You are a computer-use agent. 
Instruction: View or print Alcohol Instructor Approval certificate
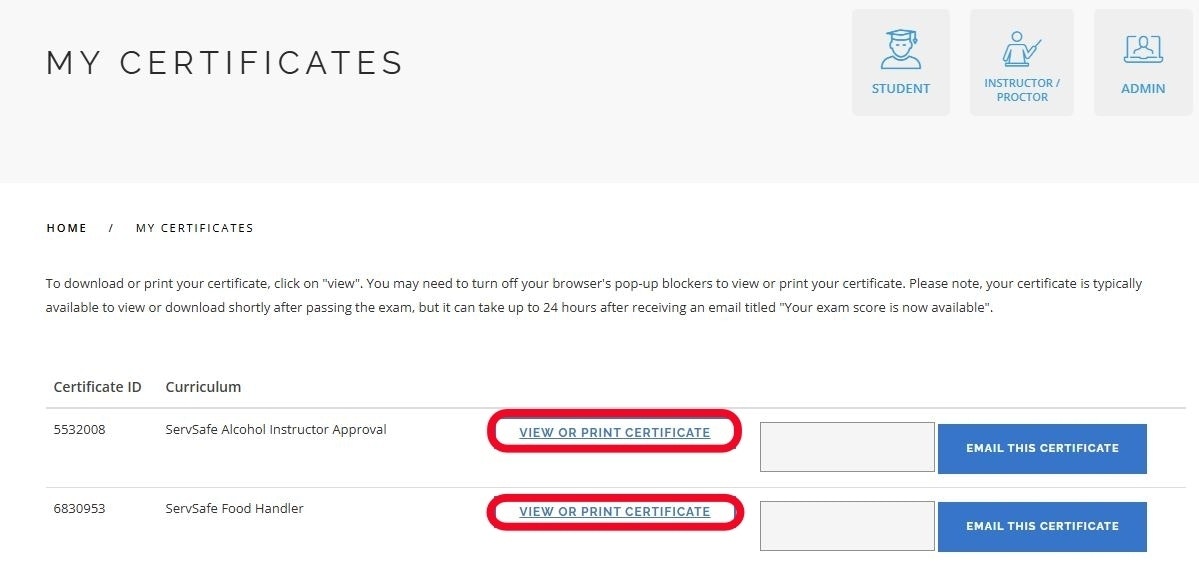614,433
